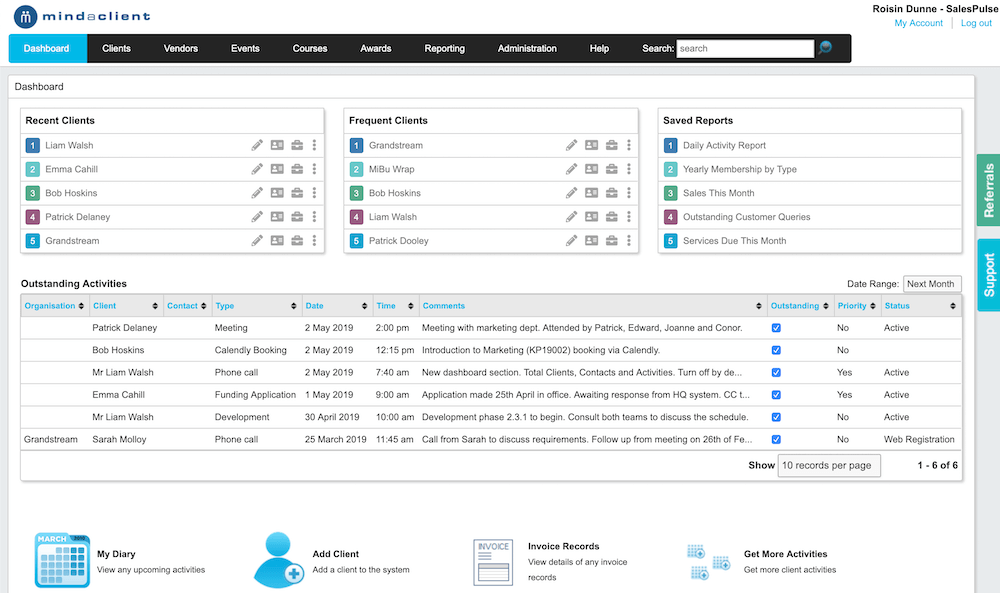Open the Reporting menu
The width and height of the screenshot is (1000, 593).
tap(445, 48)
